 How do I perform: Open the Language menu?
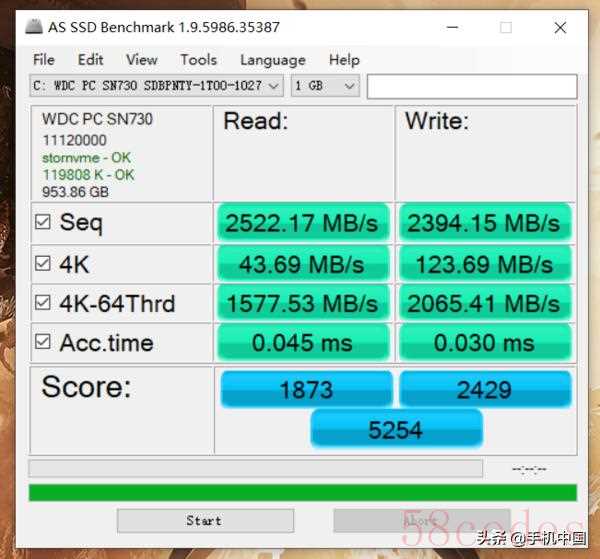tap(273, 60)
